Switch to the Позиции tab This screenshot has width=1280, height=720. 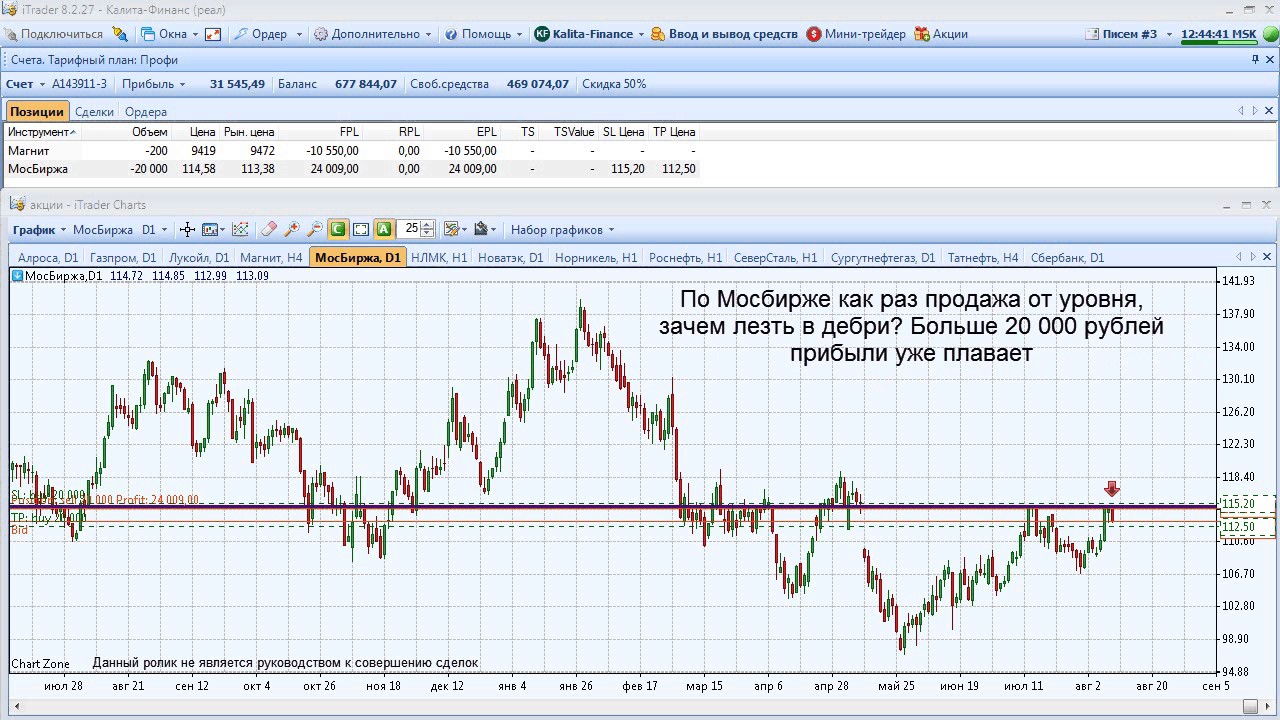tap(37, 112)
